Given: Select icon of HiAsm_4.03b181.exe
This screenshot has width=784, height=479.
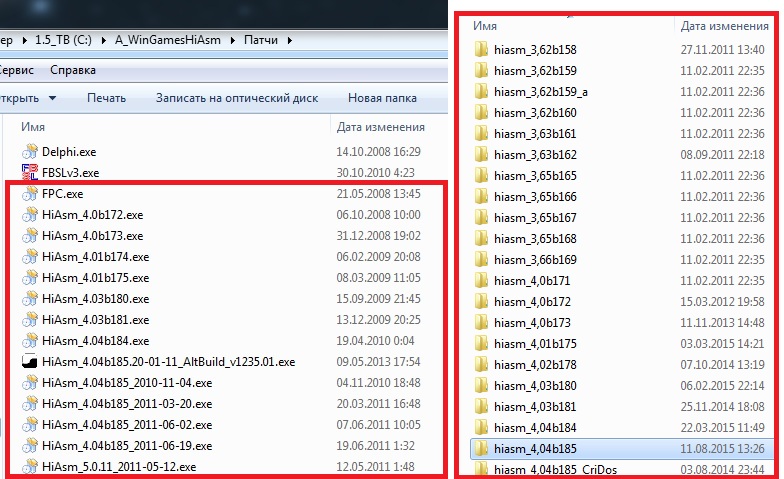Looking at the screenshot, I should point(30,320).
